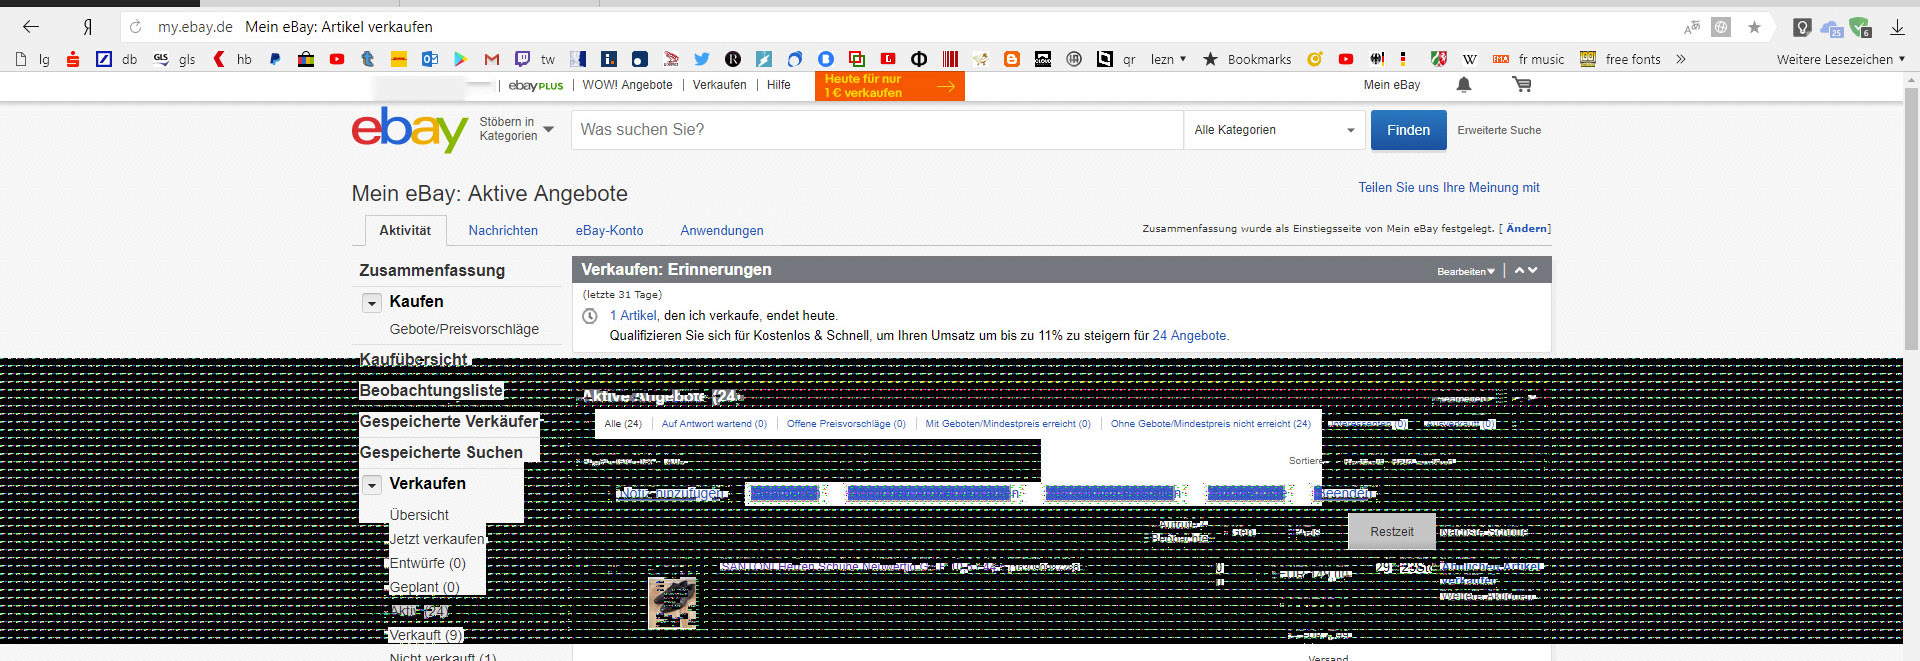Open the '24 Angebote' link
Screen dimensions: 1920x661
(1189, 336)
